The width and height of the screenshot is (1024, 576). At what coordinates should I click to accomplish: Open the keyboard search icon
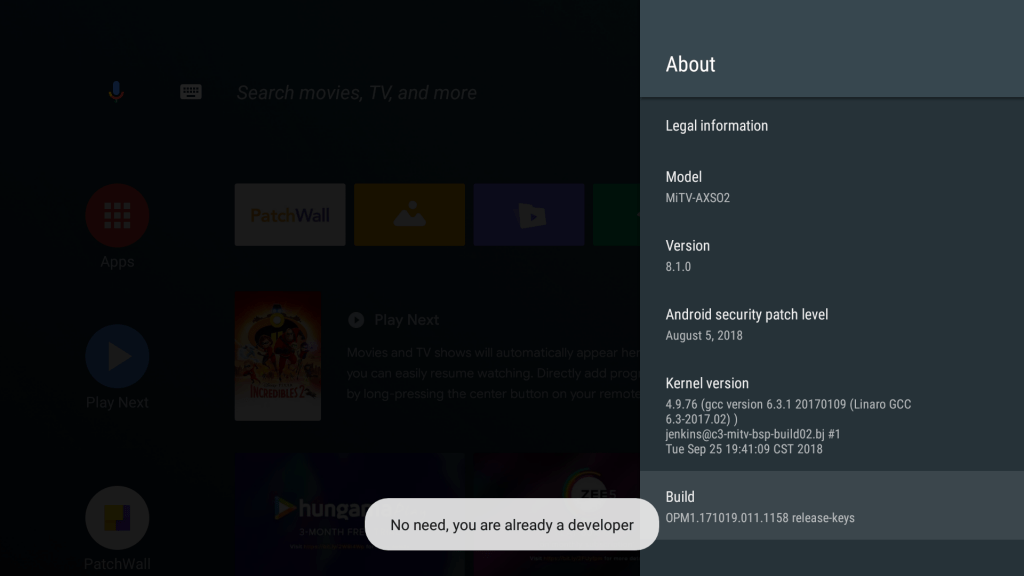[x=191, y=91]
